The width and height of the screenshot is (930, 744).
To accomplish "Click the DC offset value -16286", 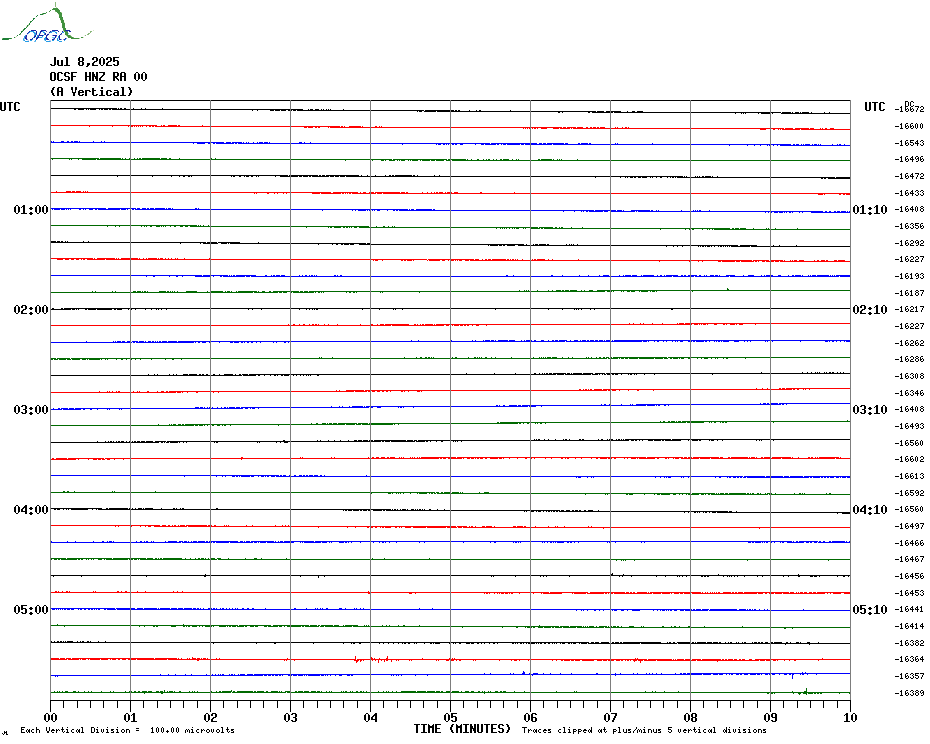I will click(909, 360).
